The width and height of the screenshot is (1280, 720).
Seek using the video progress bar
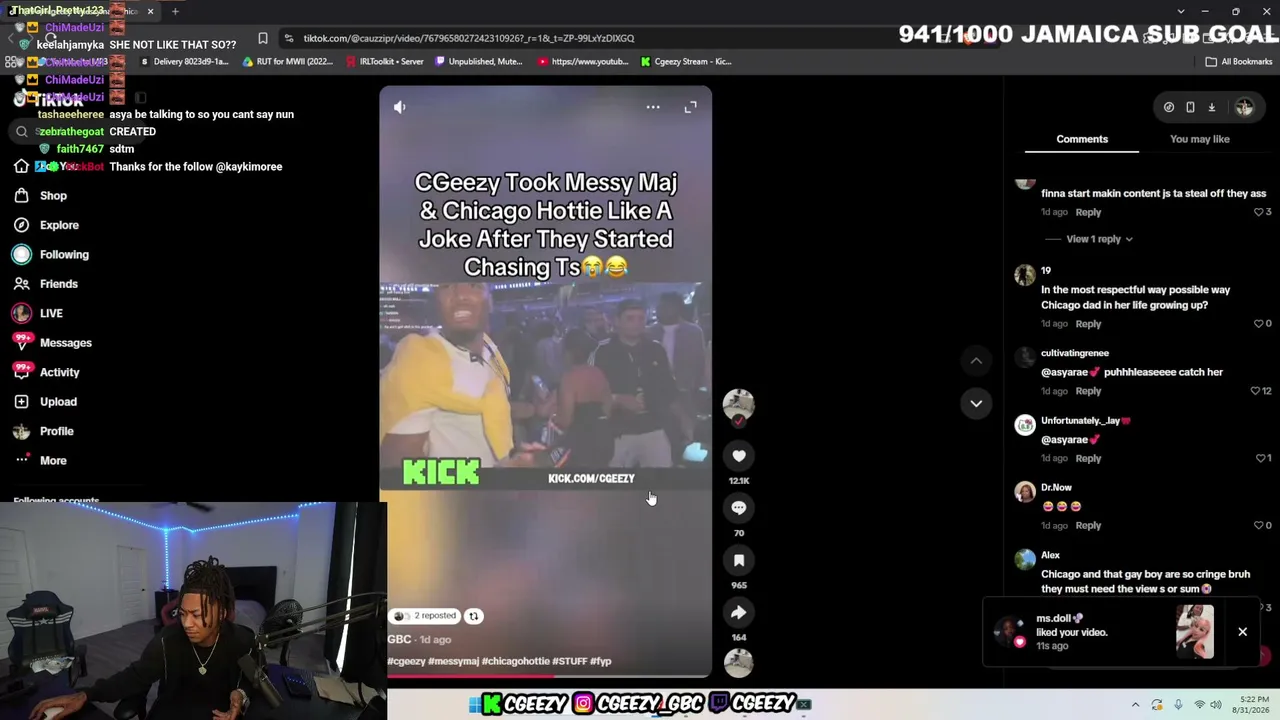tap(545, 676)
